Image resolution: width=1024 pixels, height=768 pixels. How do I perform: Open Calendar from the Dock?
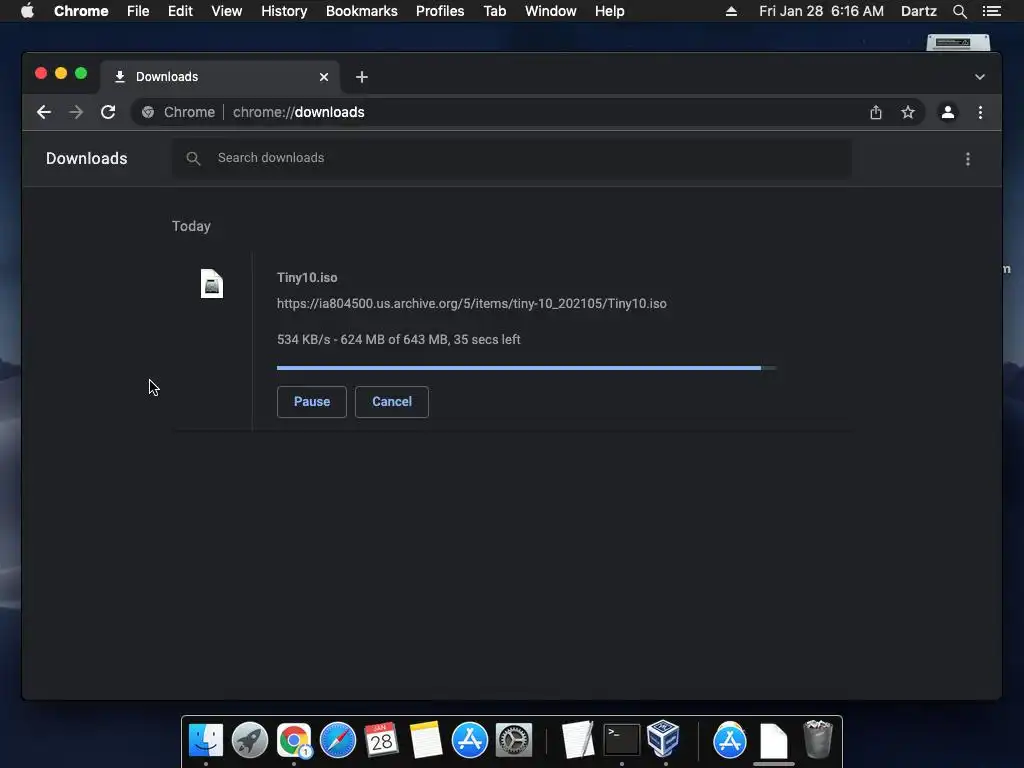[381, 740]
